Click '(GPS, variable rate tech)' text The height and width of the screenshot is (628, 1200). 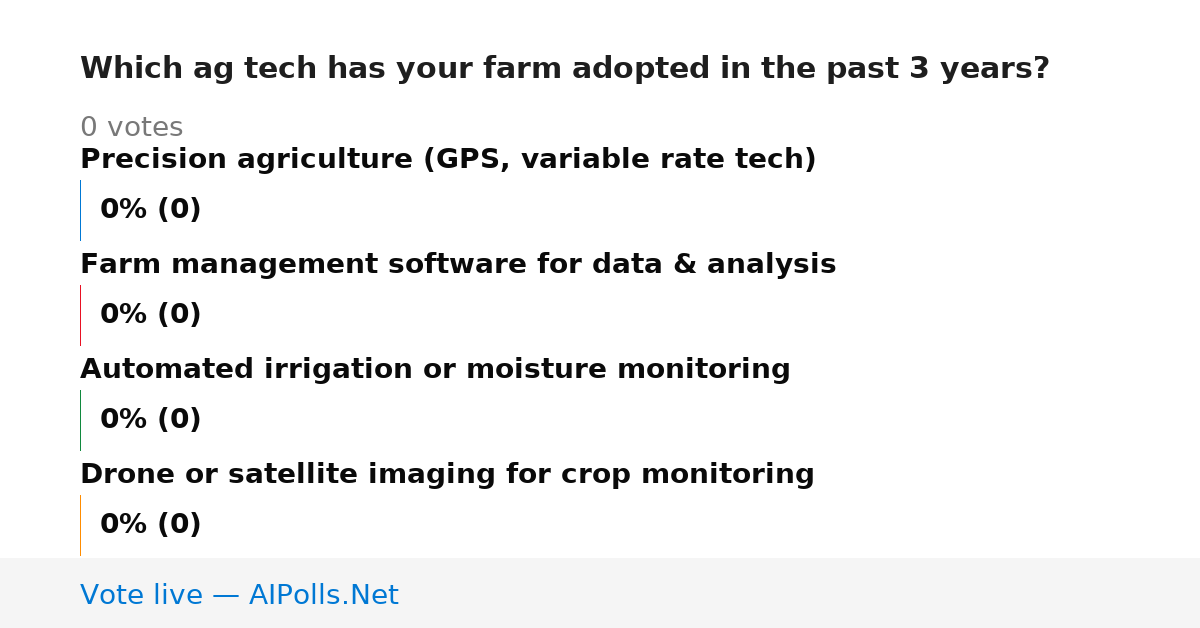pos(619,160)
